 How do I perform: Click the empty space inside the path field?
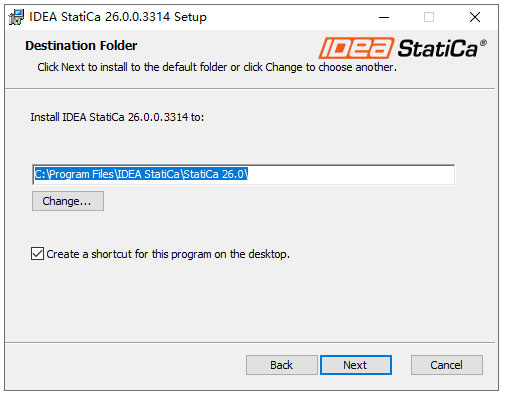click(x=351, y=174)
